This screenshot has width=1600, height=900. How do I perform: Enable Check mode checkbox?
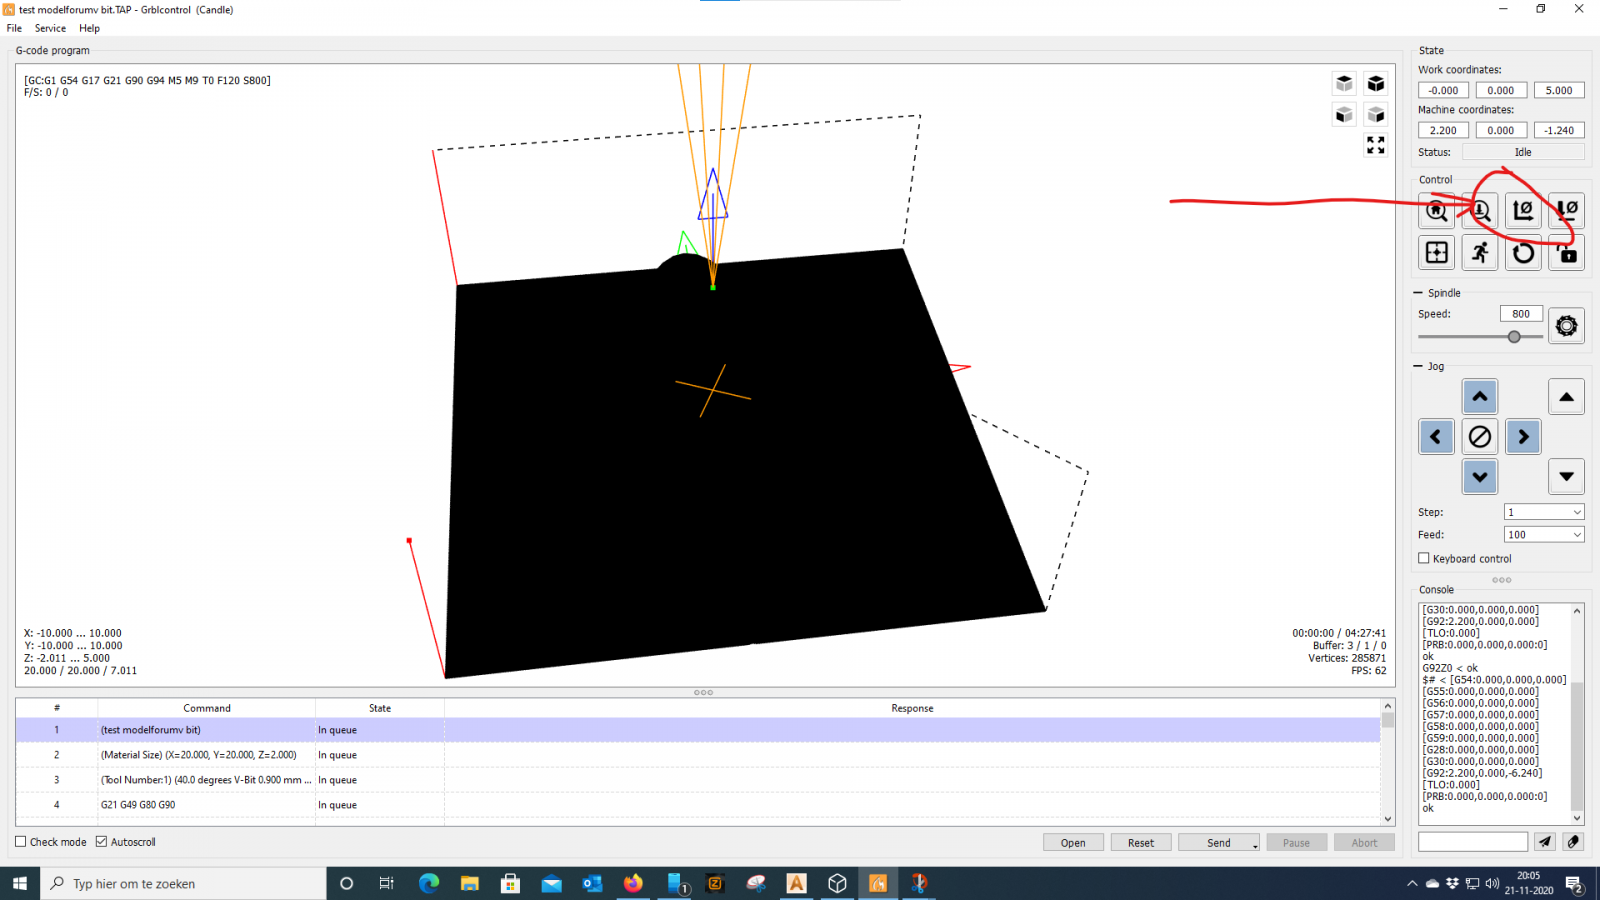coord(21,842)
